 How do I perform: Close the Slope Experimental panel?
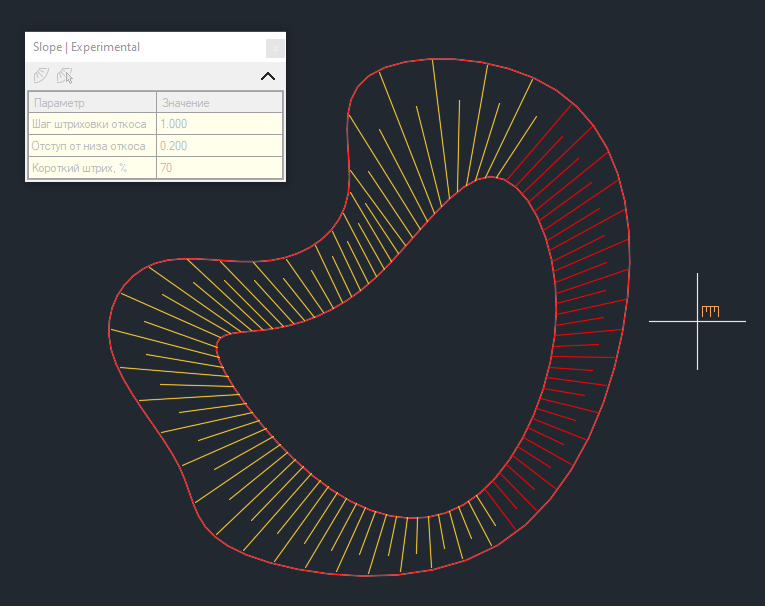pyautogui.click(x=274, y=48)
